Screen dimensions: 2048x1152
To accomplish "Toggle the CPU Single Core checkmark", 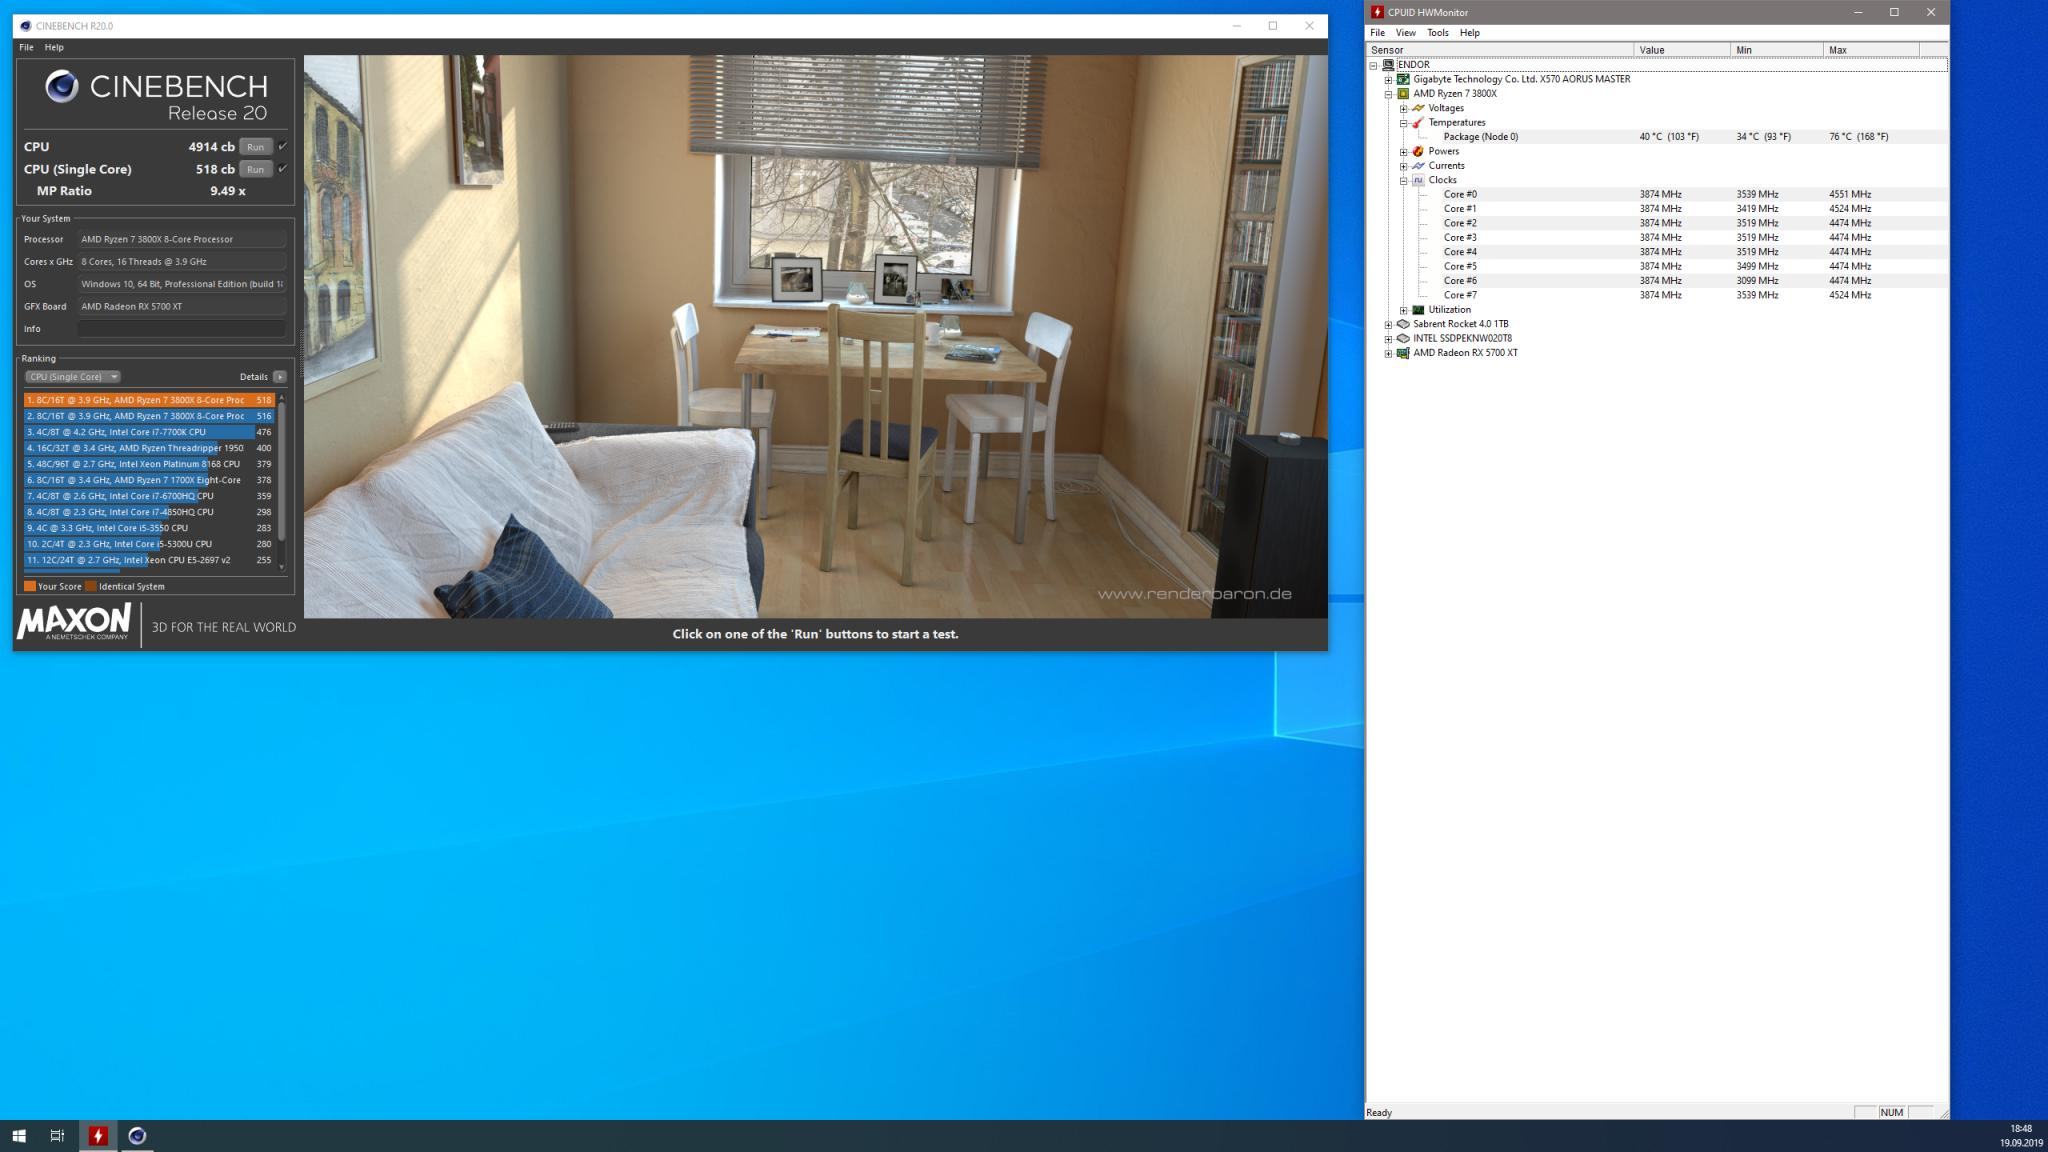I will pyautogui.click(x=283, y=169).
